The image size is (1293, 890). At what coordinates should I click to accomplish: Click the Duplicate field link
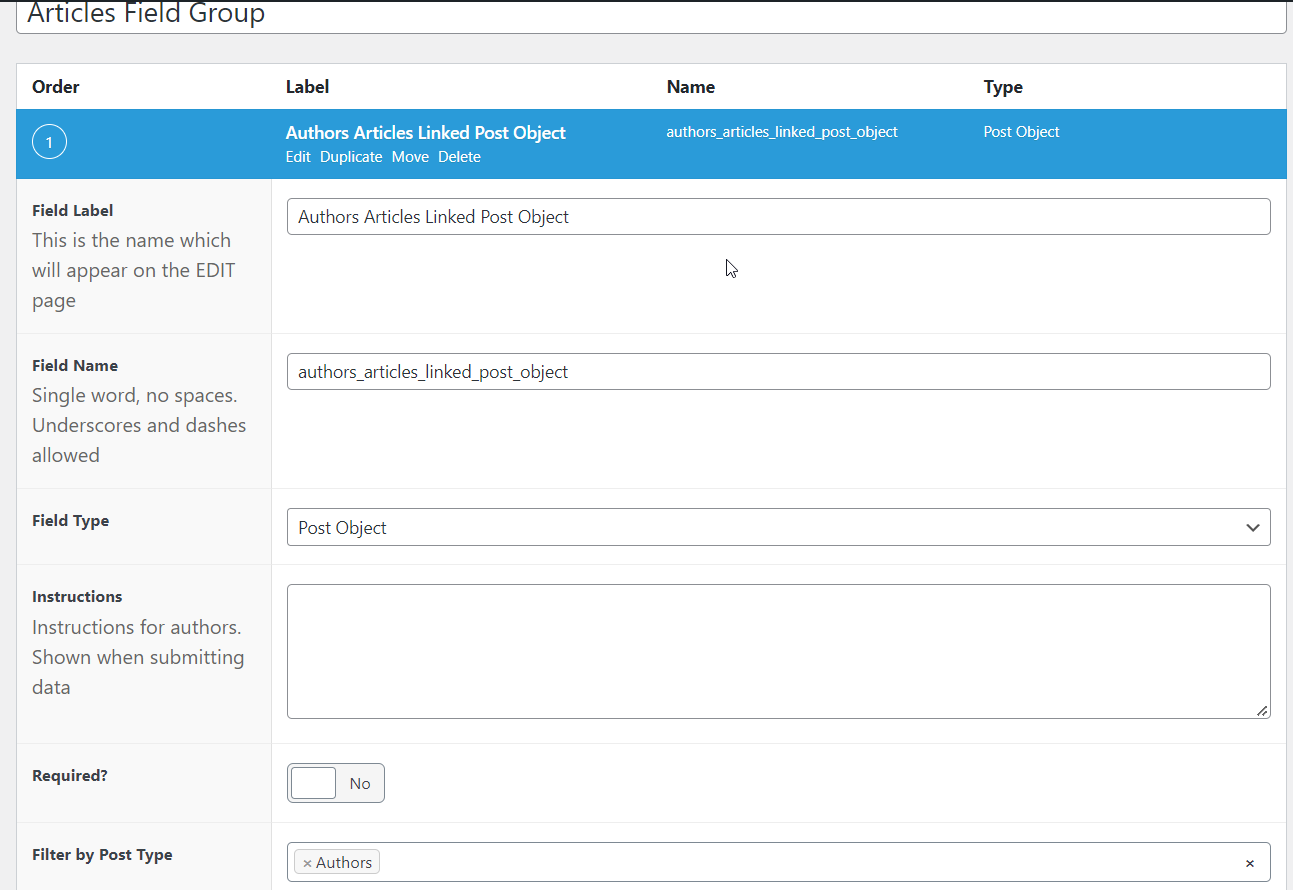click(x=351, y=157)
